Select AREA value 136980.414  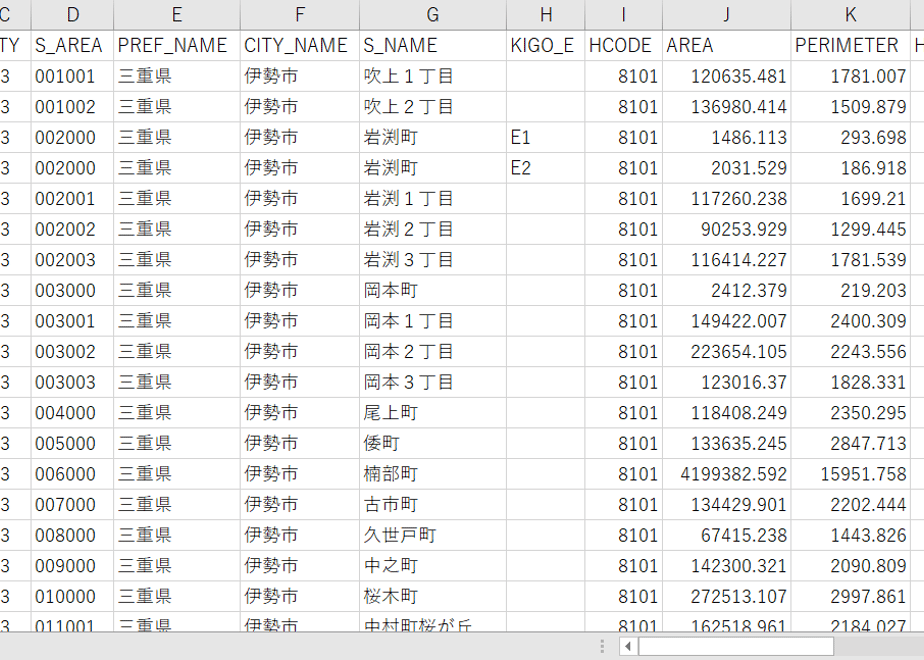pyautogui.click(x=727, y=107)
